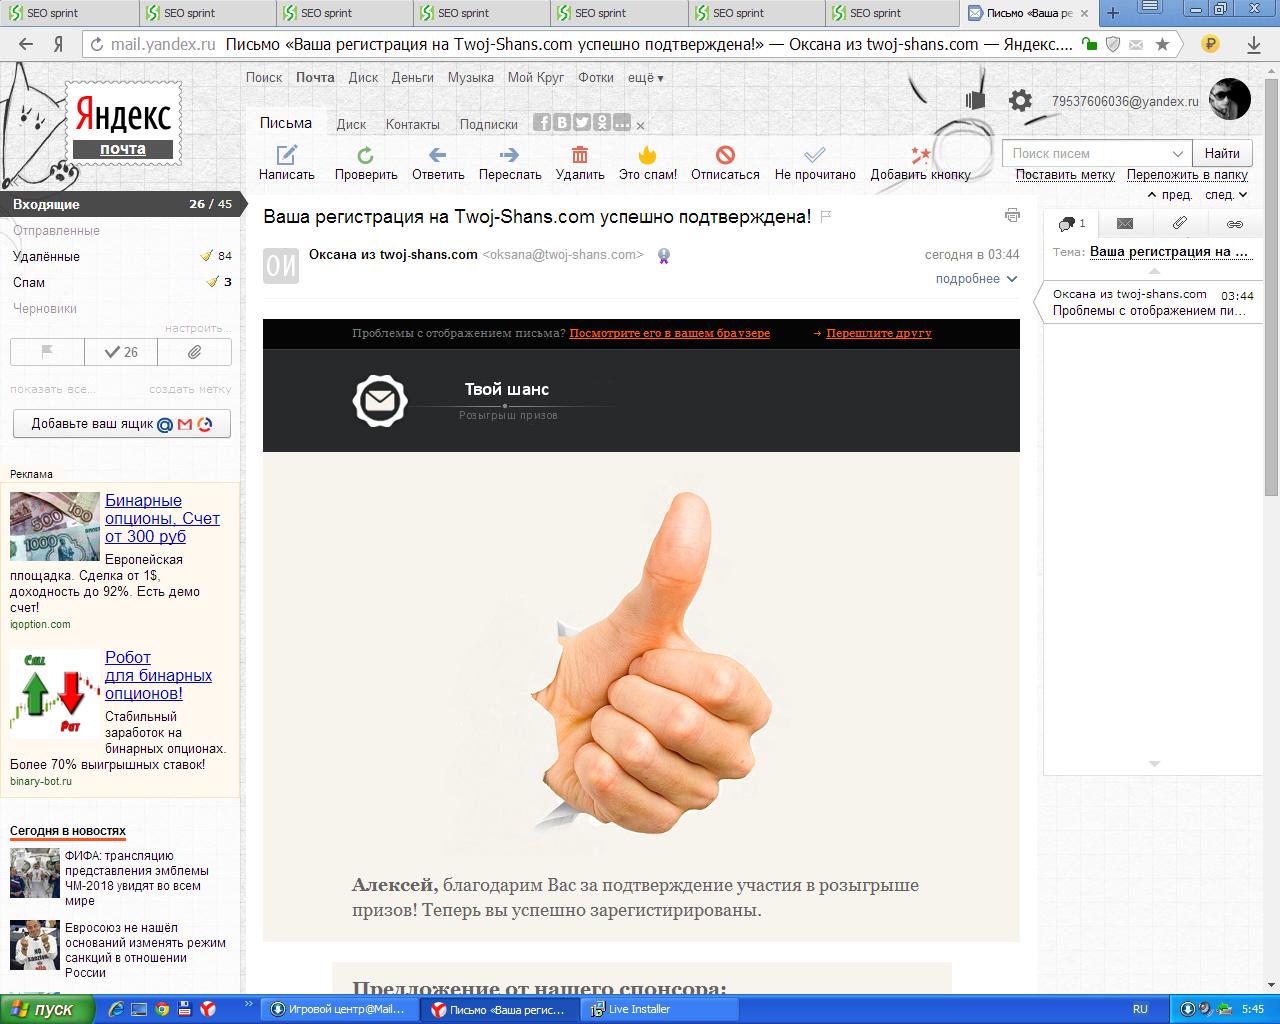This screenshot has height=1024, width=1280.
Task: Switch to the Диск tab
Action: pos(351,125)
